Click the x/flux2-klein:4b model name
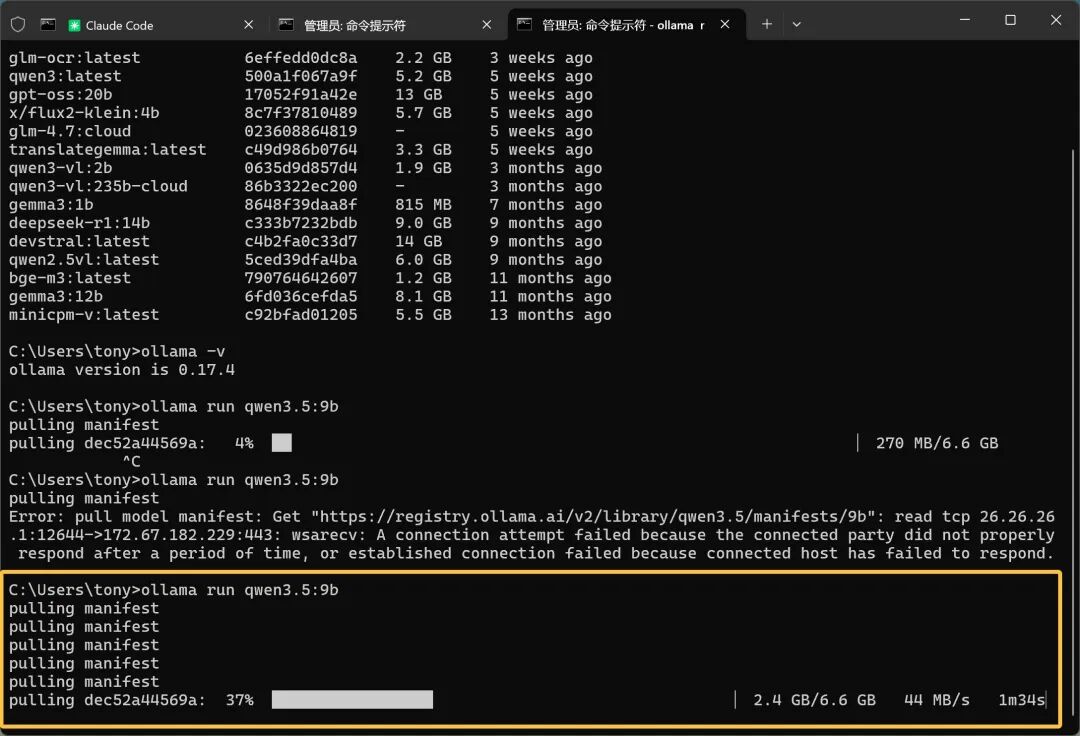 (84, 113)
